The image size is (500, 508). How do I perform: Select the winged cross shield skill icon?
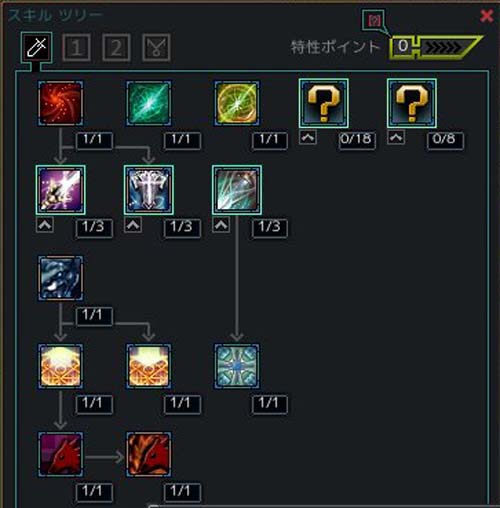click(x=149, y=190)
